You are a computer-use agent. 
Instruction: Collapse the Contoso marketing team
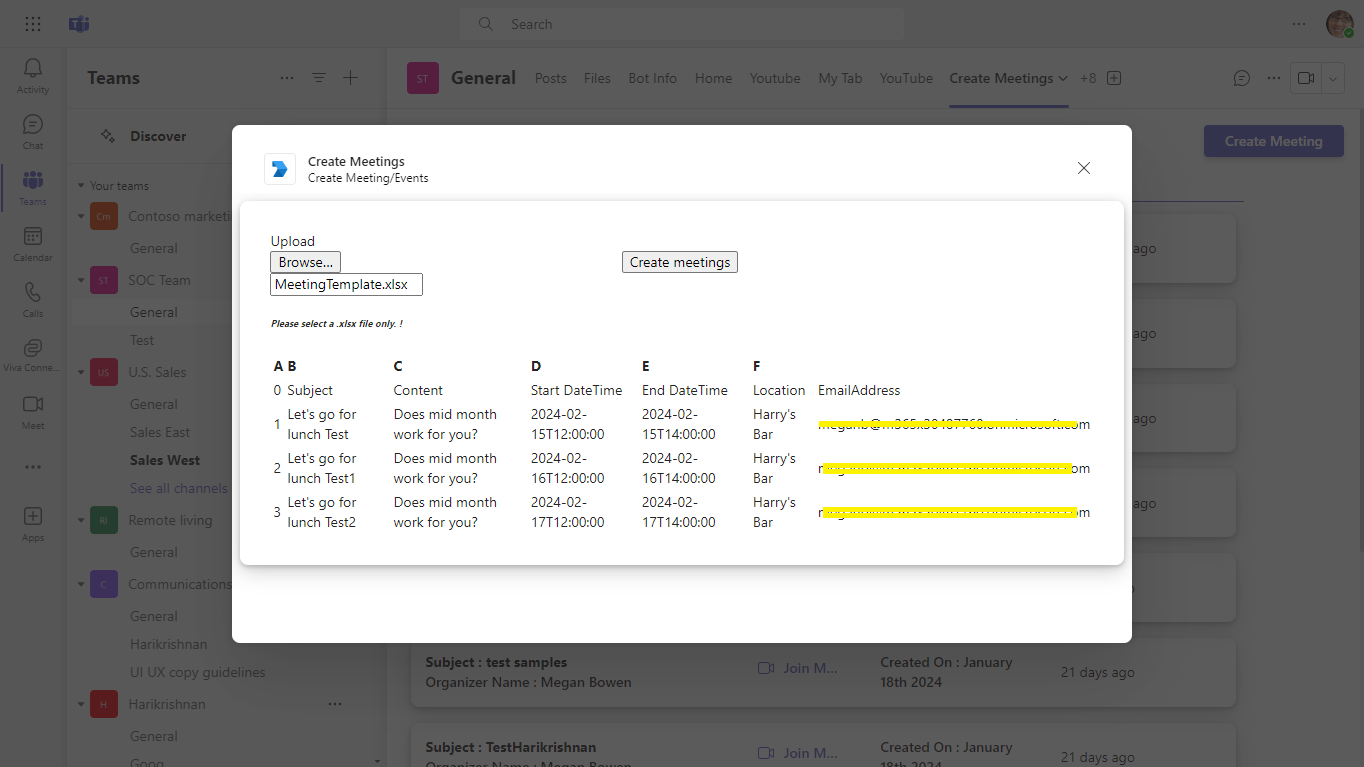[x=81, y=216]
